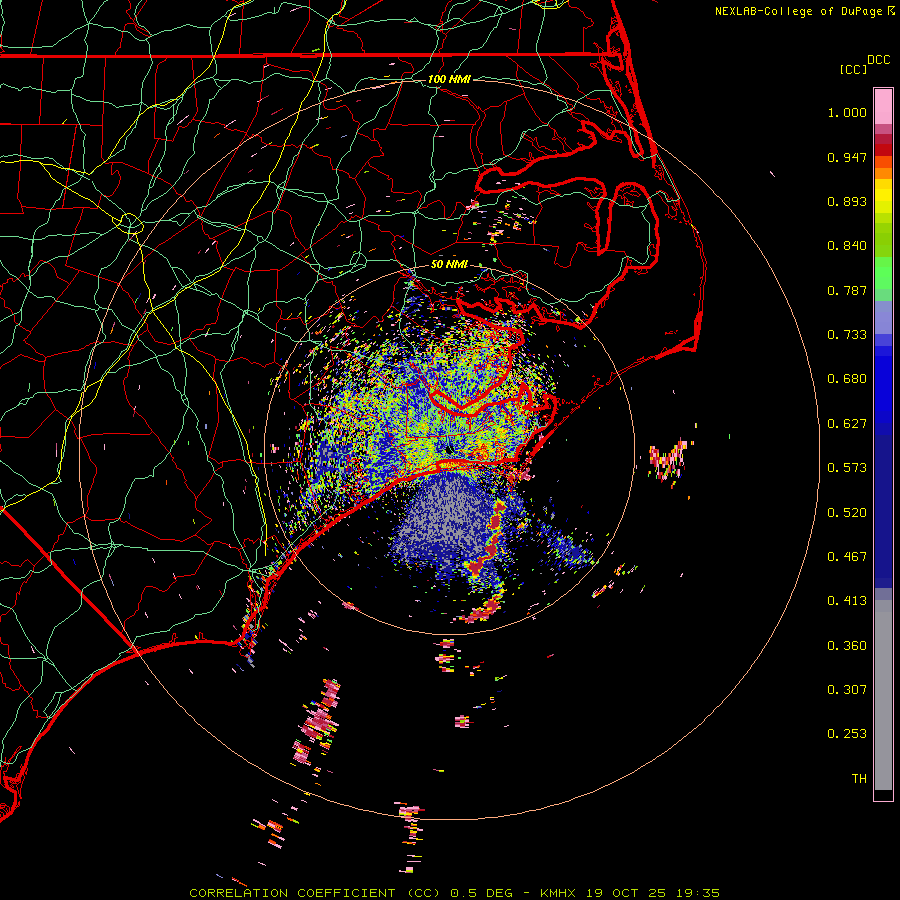
Task: Click the 0.253 color scale value
Action: coord(847,734)
